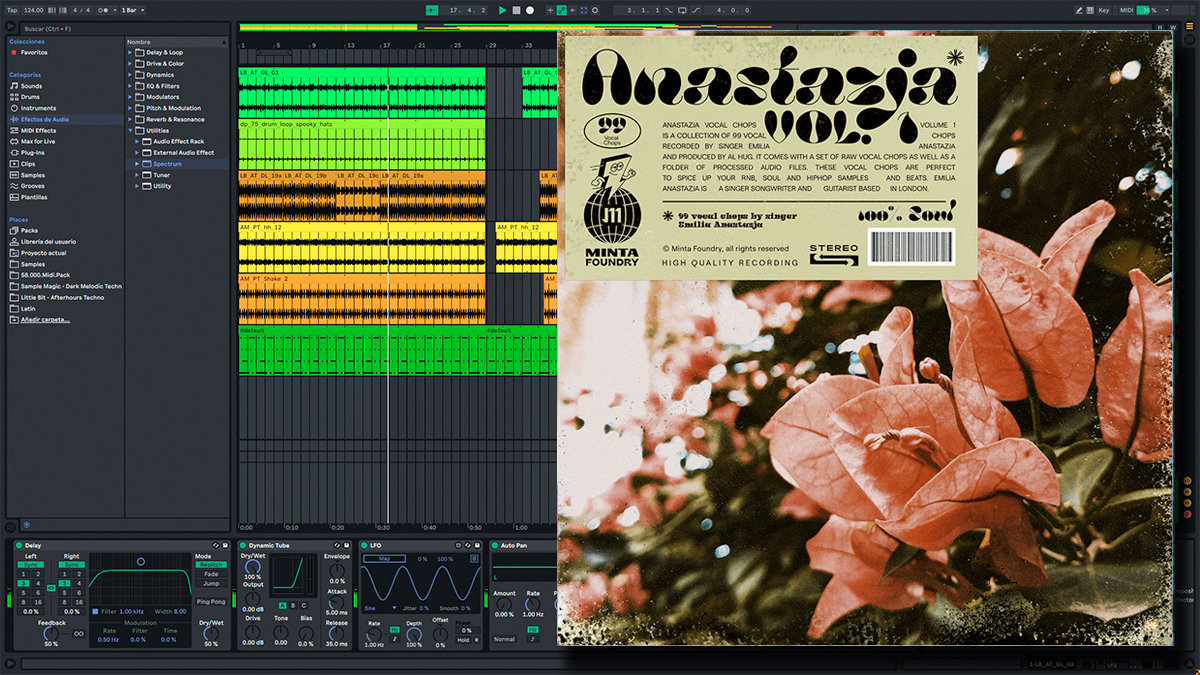Image resolution: width=1200 pixels, height=675 pixels.
Task: Click the Tuner device icon
Action: 147,175
